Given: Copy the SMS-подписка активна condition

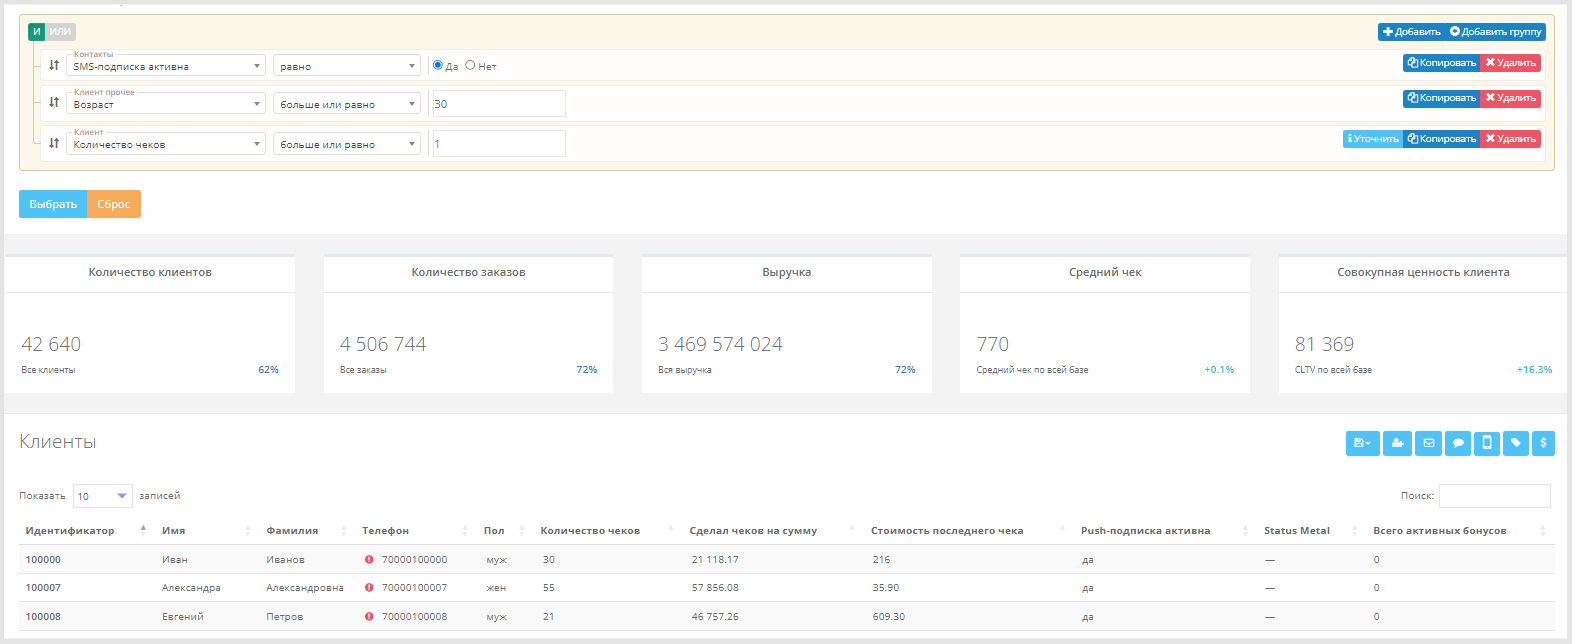Looking at the screenshot, I should (x=1441, y=63).
